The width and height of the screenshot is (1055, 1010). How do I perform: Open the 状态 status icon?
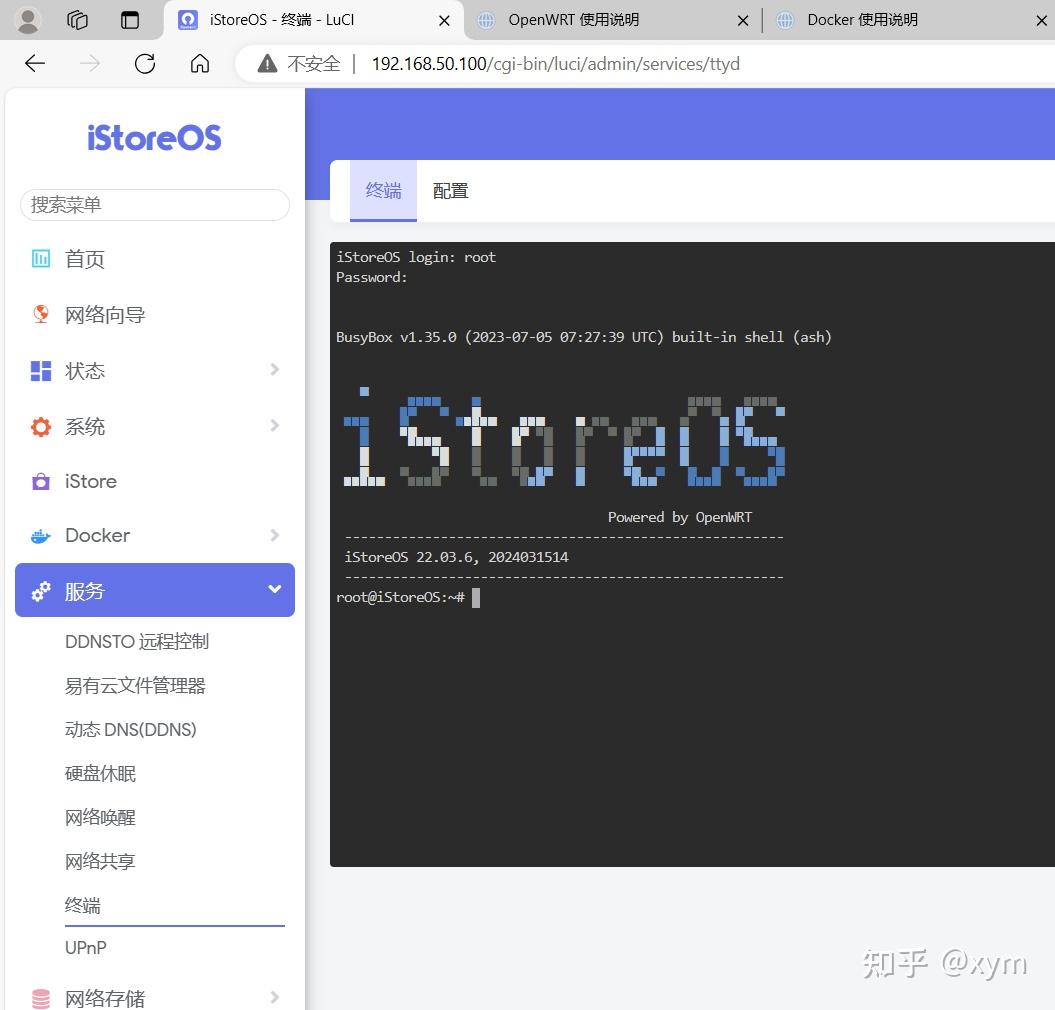coord(40,370)
